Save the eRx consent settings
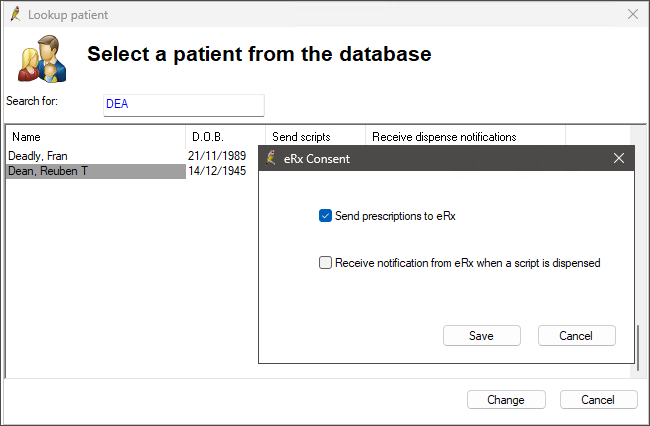650x426 pixels. point(482,335)
